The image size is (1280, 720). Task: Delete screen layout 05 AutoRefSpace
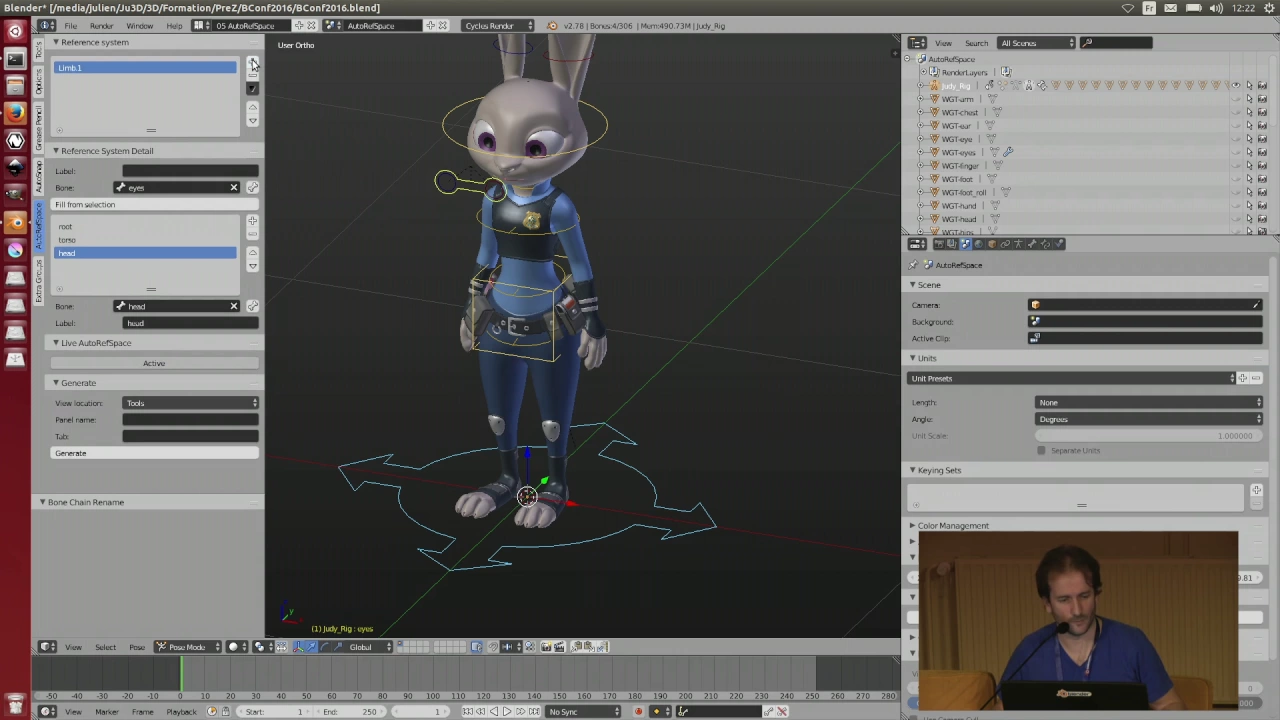coord(311,25)
